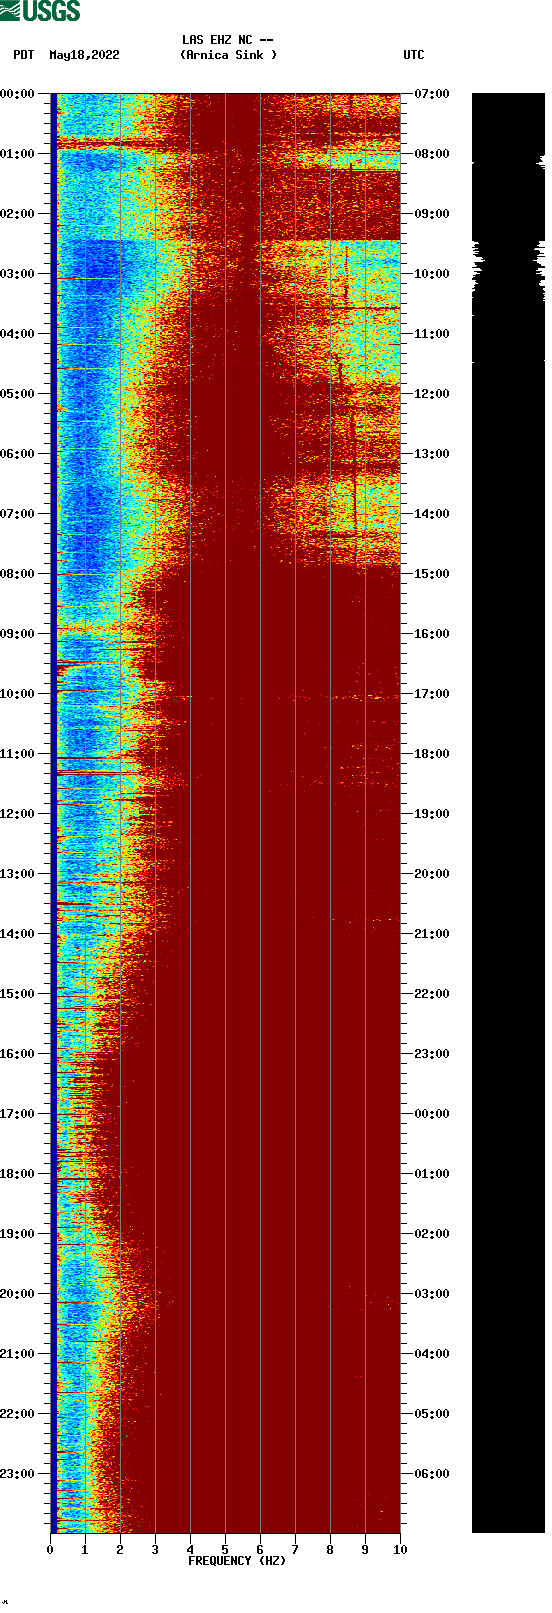
Task: Click the USGS logo
Action: (40, 11)
